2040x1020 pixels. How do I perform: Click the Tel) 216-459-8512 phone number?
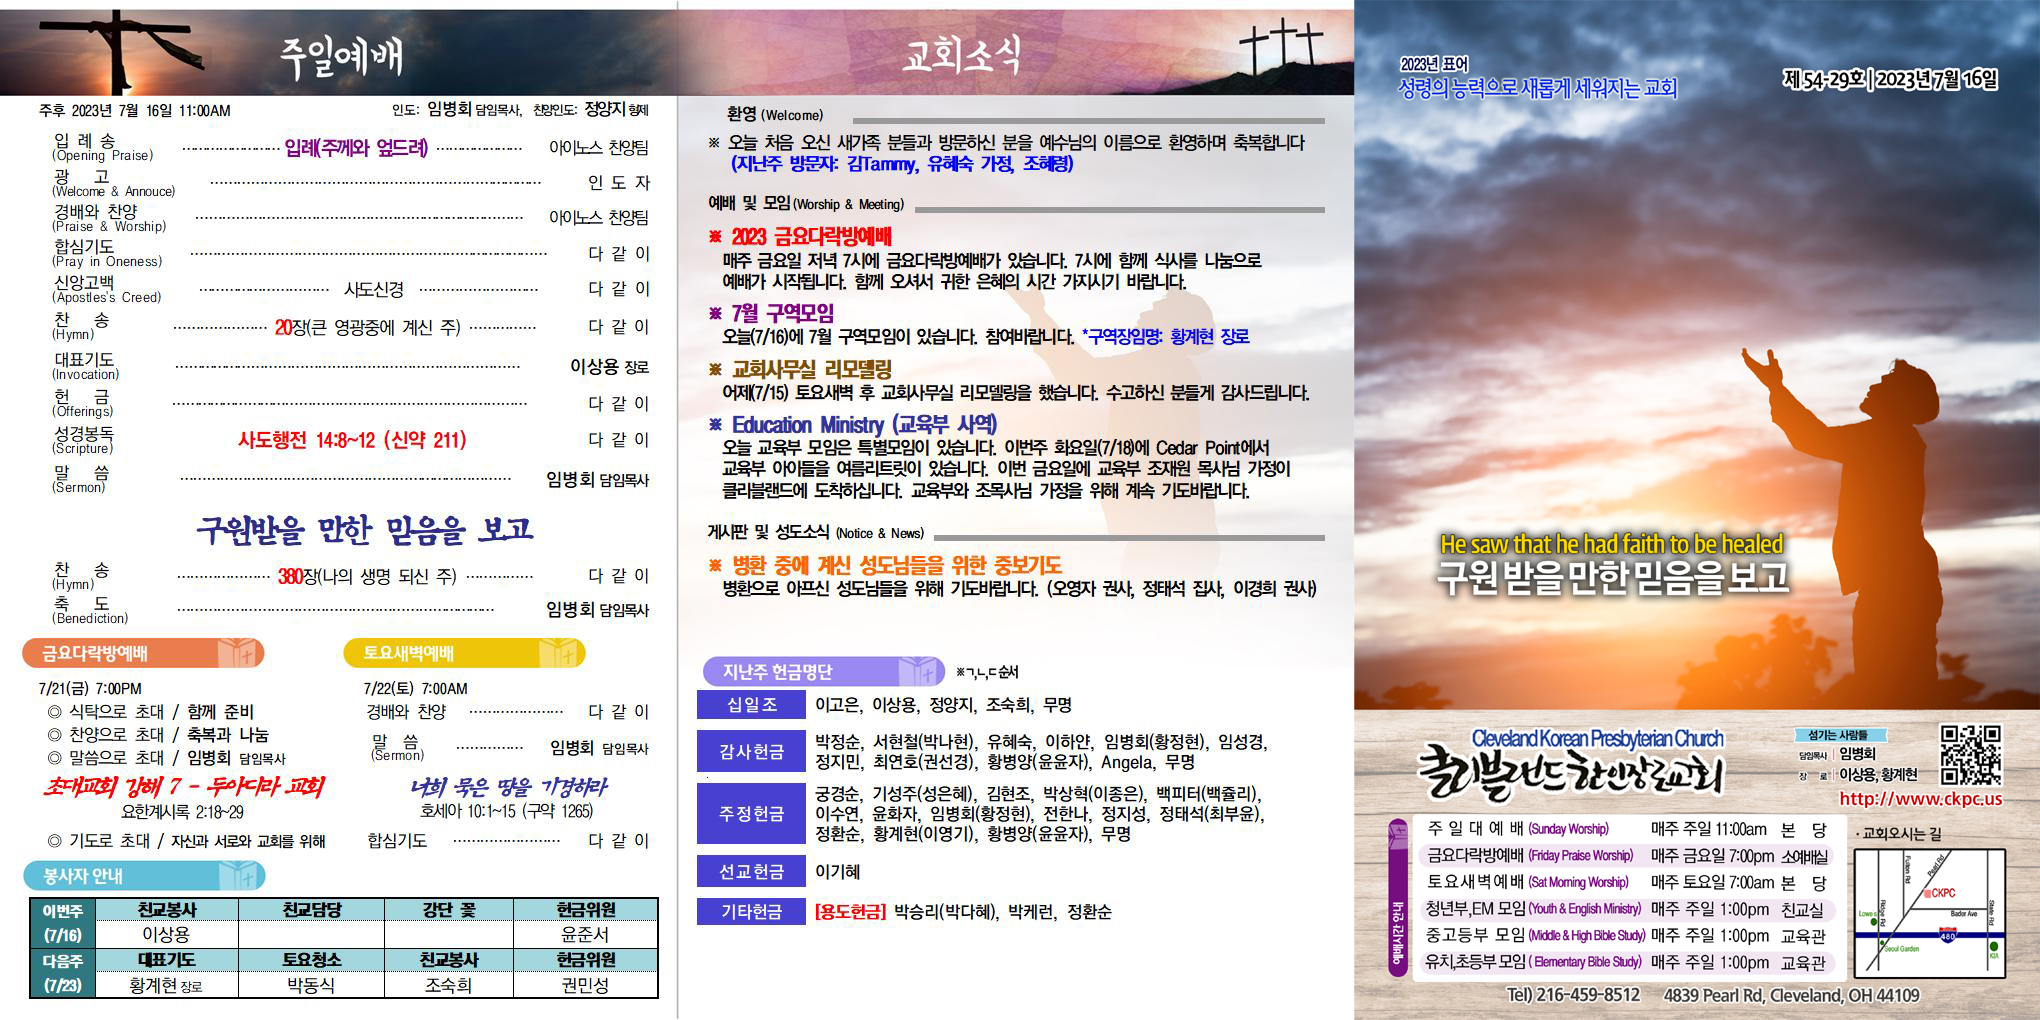coord(1572,995)
